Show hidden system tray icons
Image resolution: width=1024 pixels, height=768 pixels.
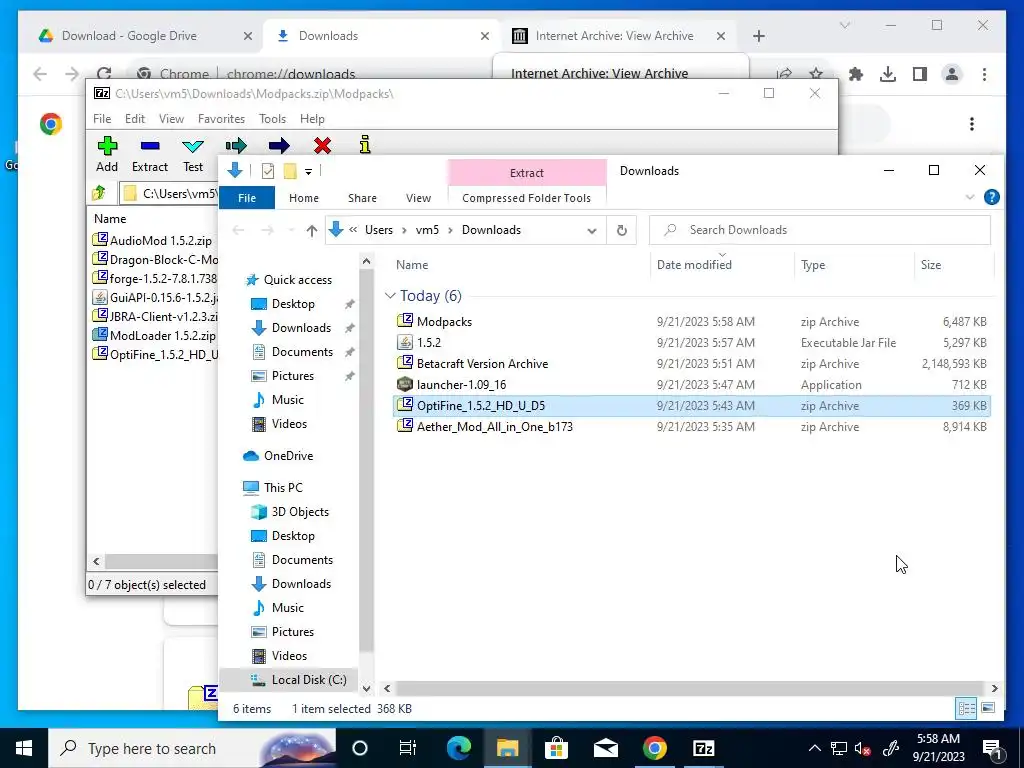click(814, 748)
